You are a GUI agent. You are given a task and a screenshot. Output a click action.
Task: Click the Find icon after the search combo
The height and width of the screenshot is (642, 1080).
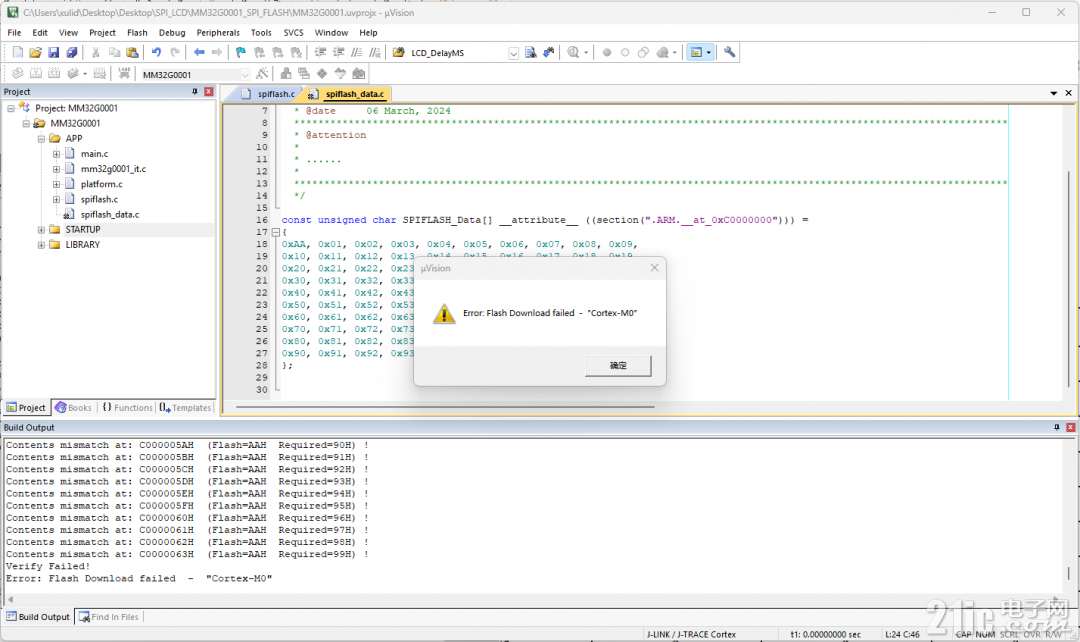pos(530,52)
